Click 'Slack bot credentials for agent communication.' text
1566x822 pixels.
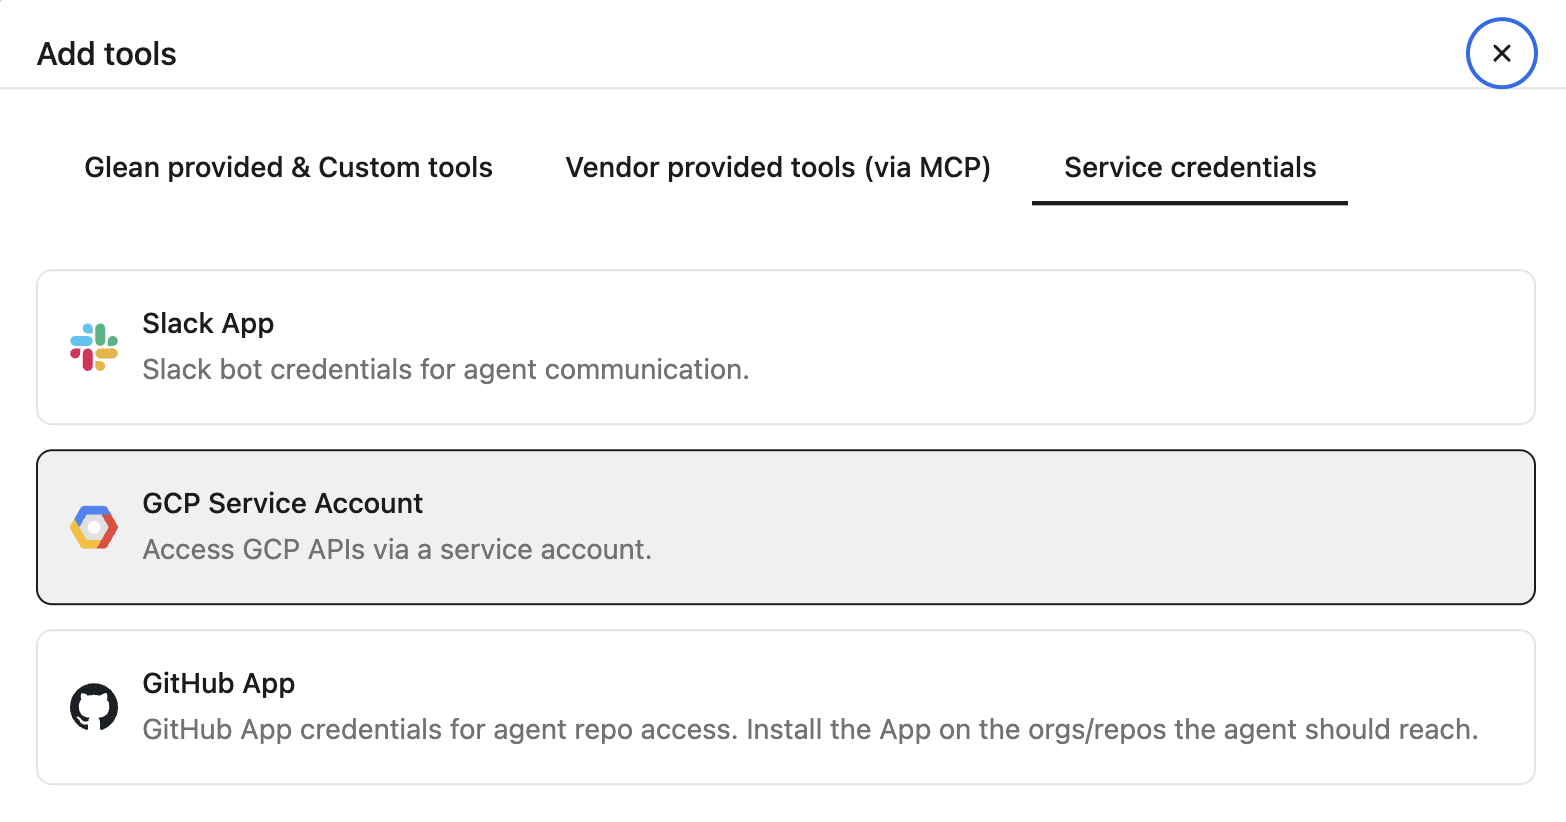(x=446, y=370)
